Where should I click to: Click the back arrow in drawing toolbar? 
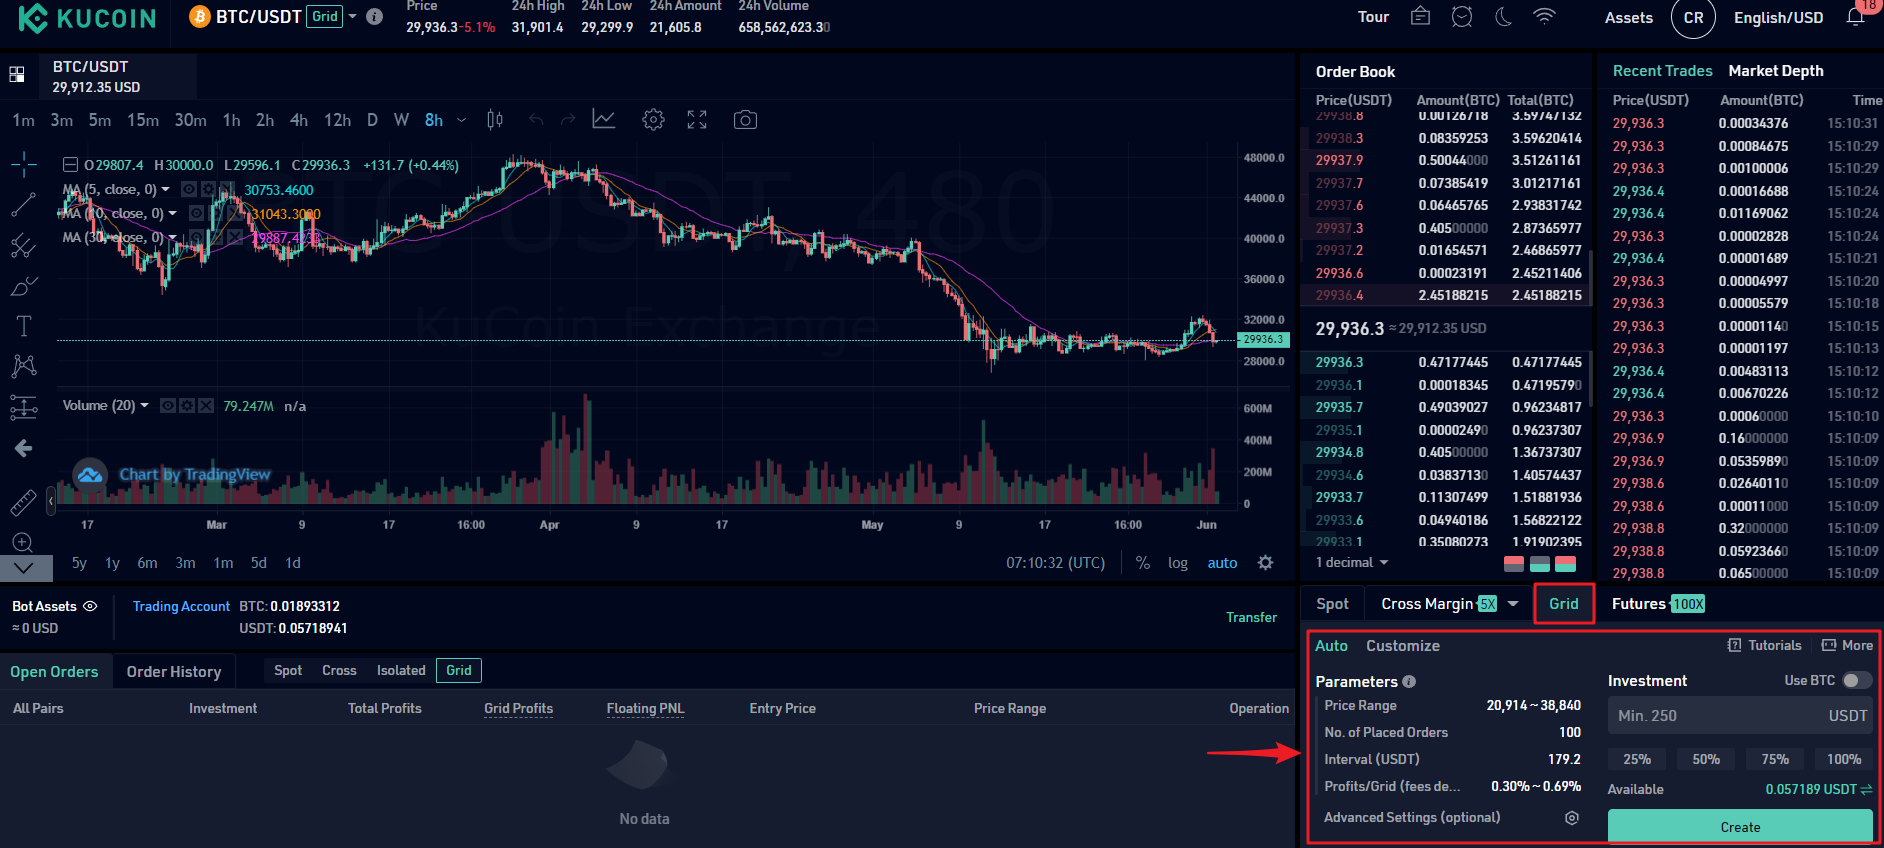pos(23,448)
